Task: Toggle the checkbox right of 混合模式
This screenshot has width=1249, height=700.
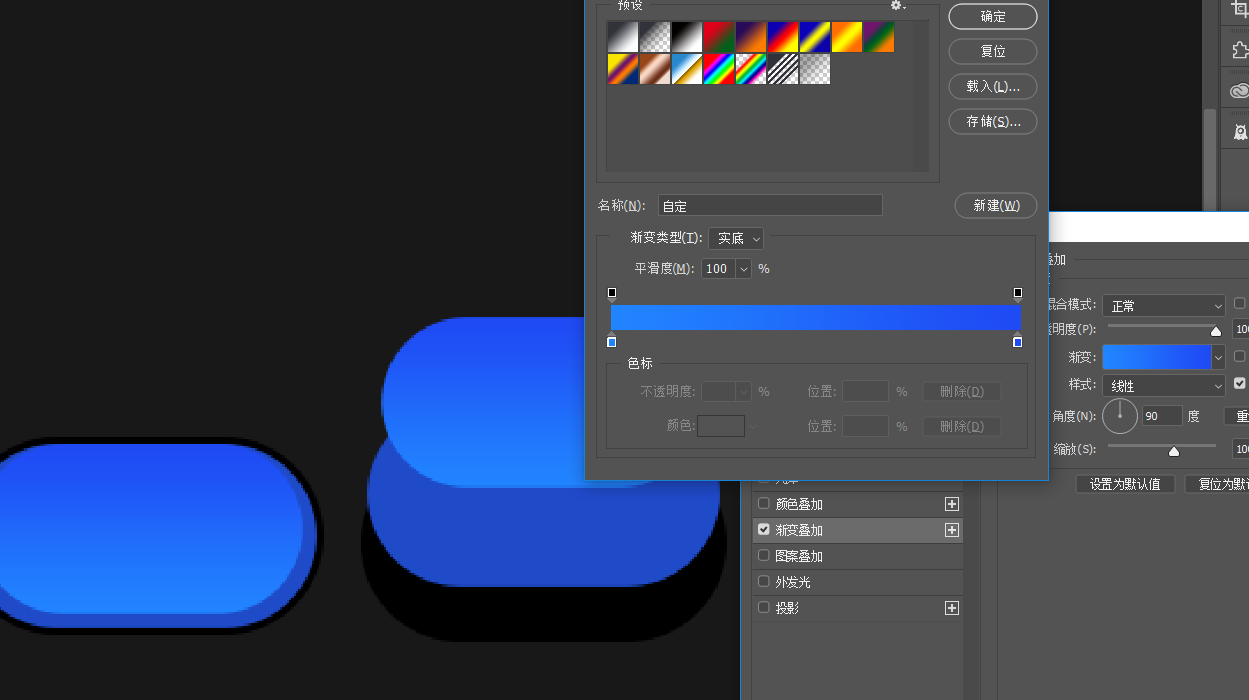Action: pos(1240,303)
